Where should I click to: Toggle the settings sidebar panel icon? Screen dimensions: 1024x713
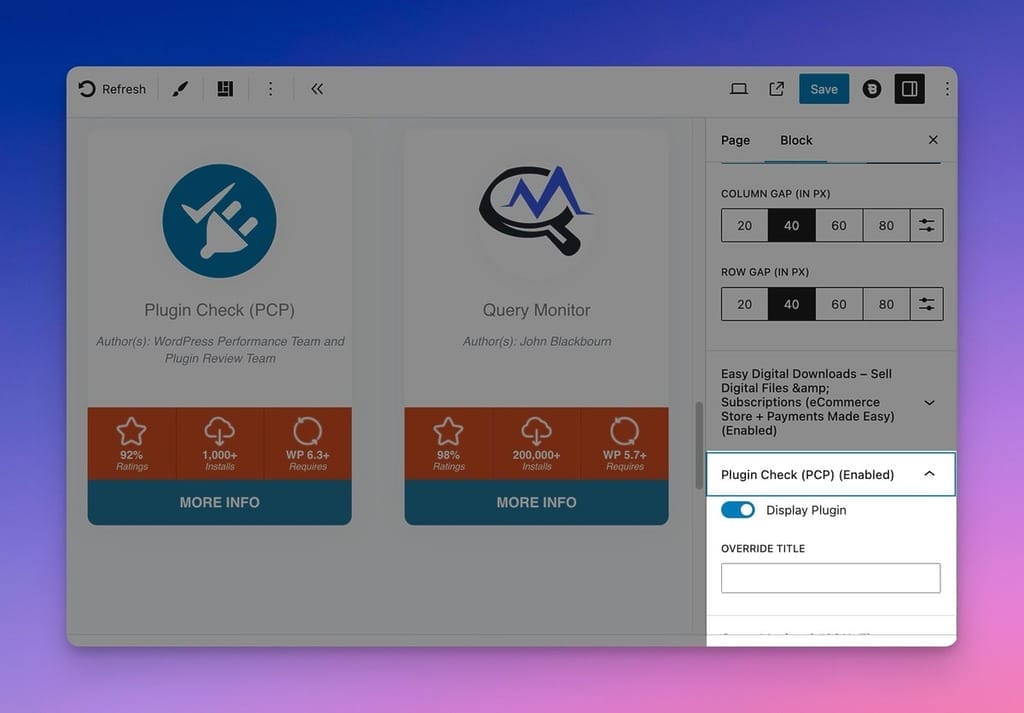coord(909,88)
